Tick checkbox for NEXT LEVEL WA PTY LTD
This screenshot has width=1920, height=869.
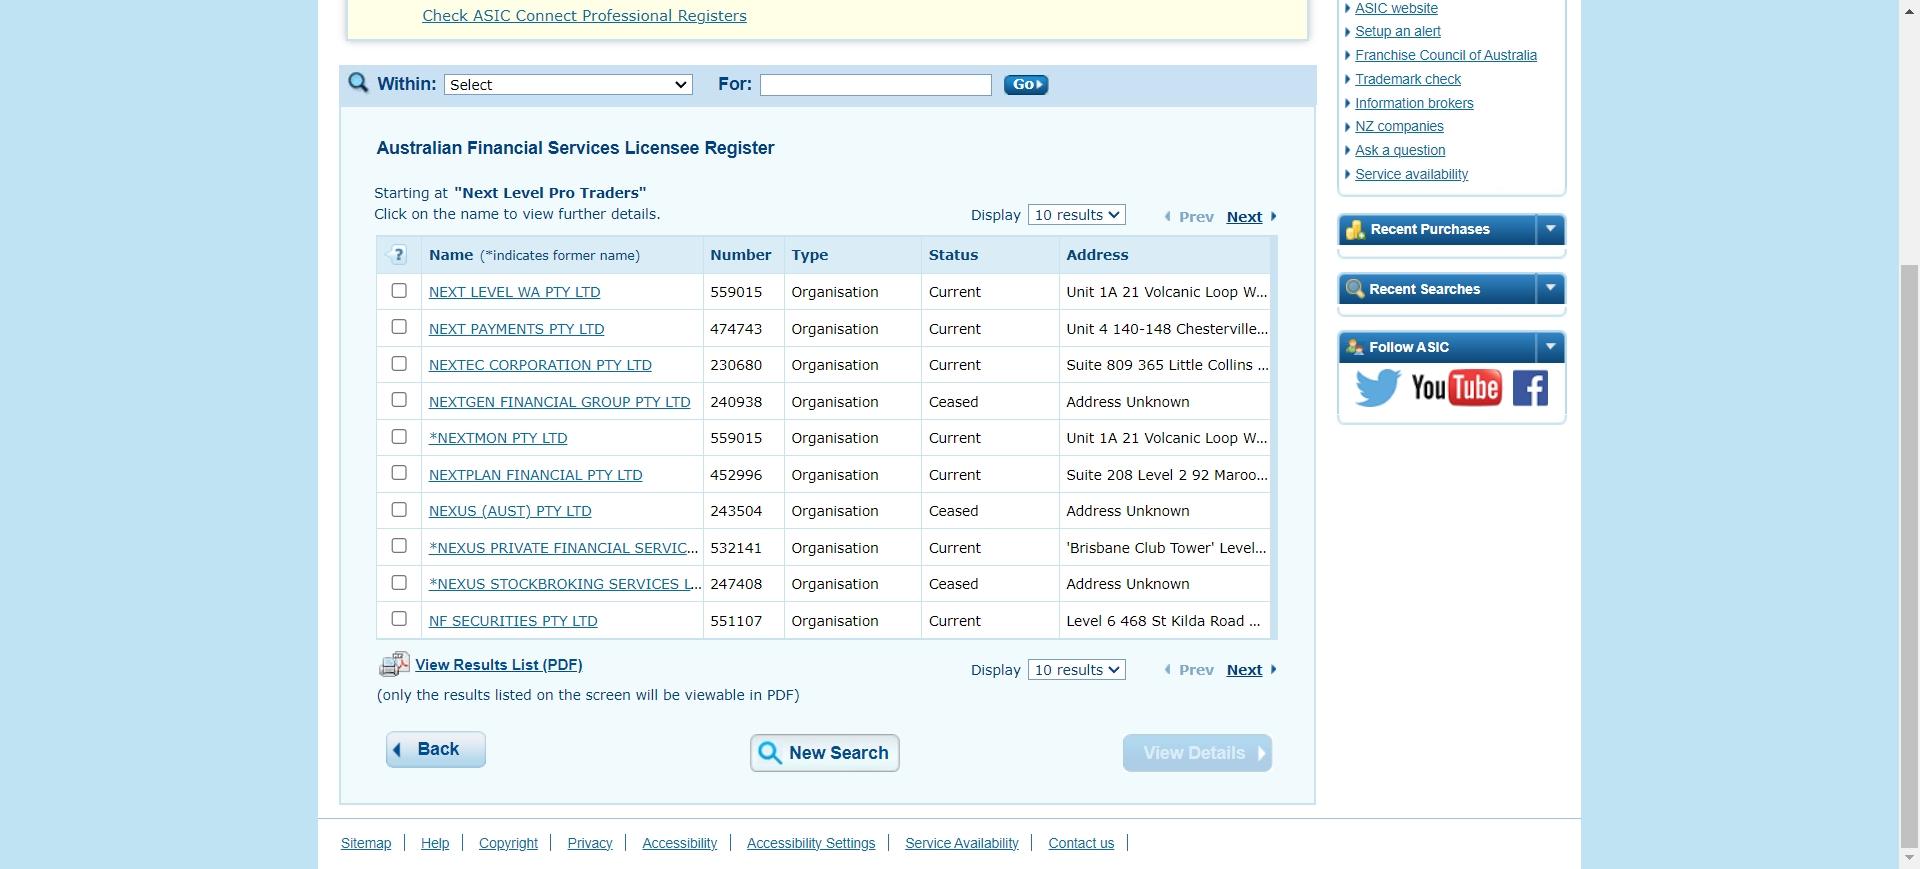point(399,291)
